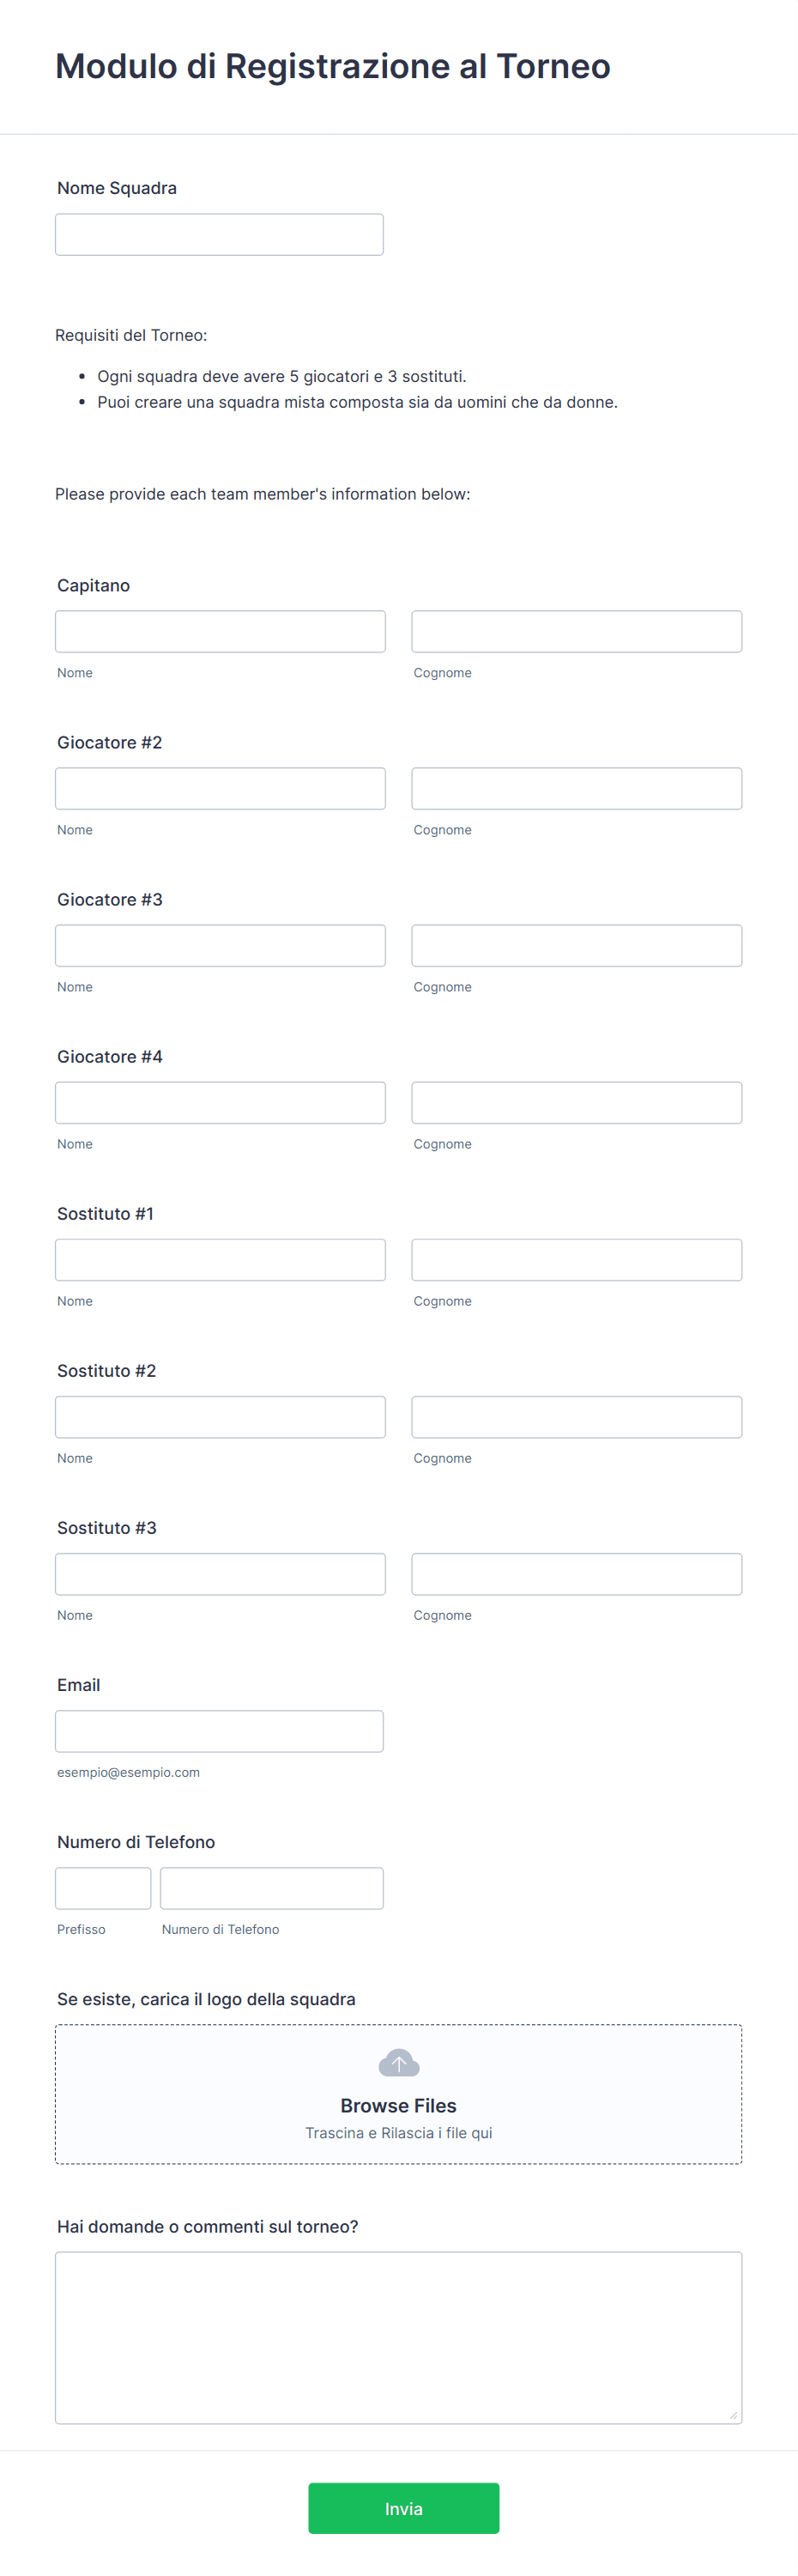Select the Capitano Nome field
The height and width of the screenshot is (2576, 798).
220,630
